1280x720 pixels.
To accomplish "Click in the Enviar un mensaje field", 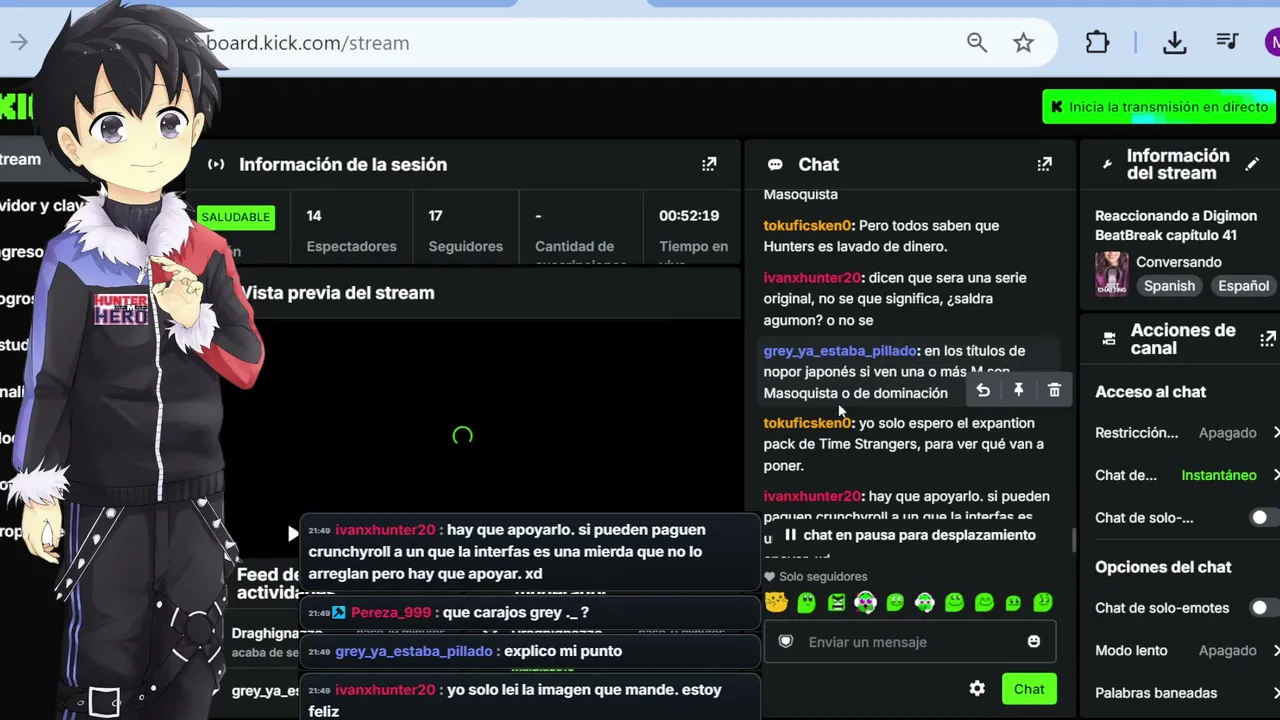I will pos(909,642).
